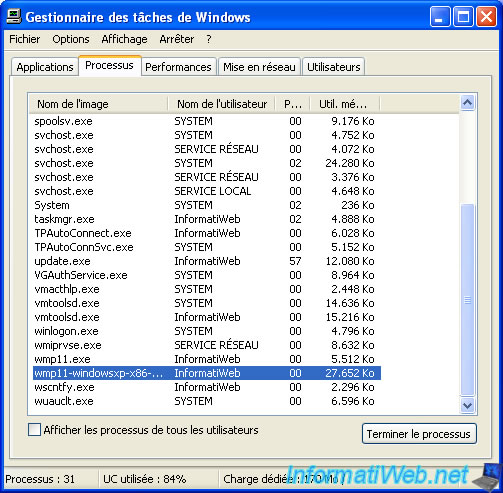Open the Mise en réseau tab
Screen dimensions: 503x493
tap(259, 67)
